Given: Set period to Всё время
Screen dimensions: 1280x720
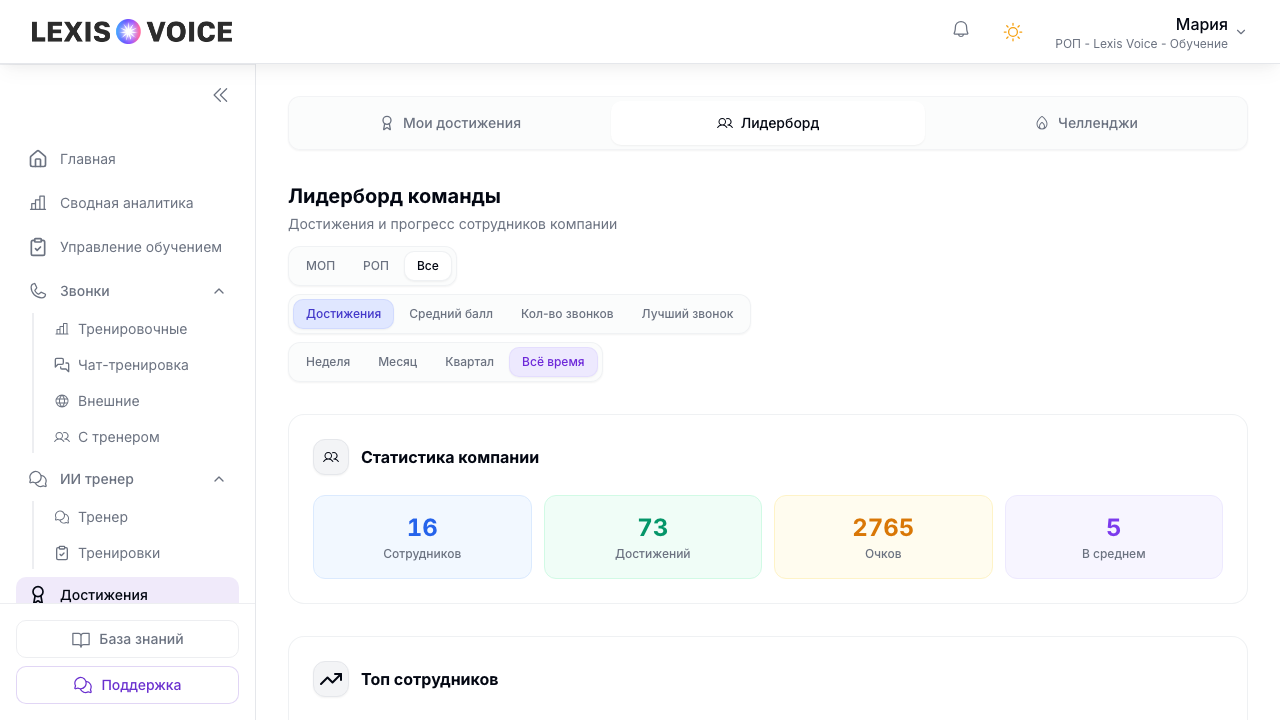Looking at the screenshot, I should tap(553, 362).
